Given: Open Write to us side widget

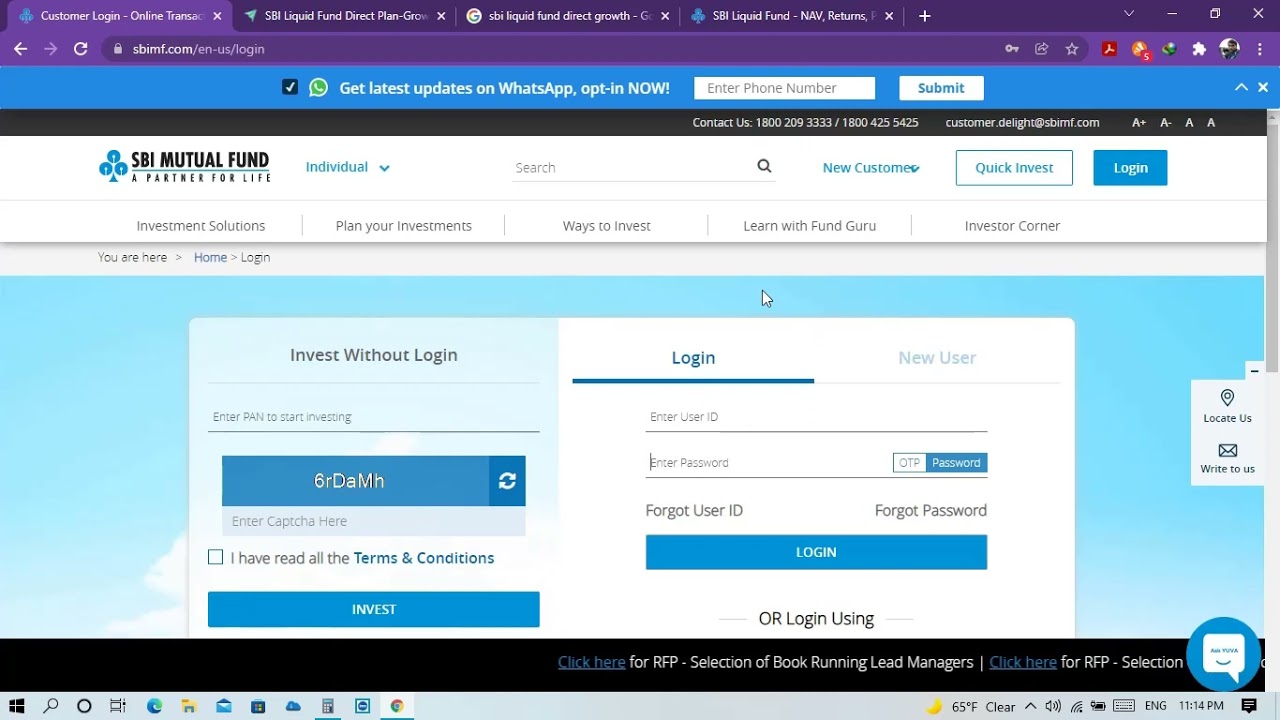Looking at the screenshot, I should click(x=1227, y=458).
